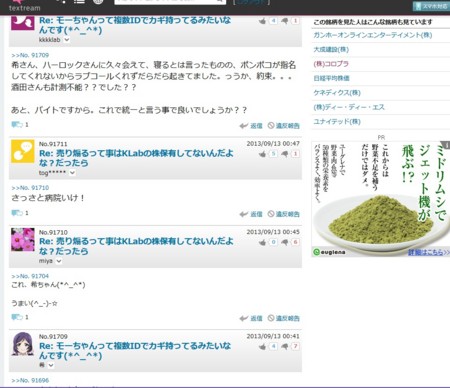Click the euglena logo in the ad
This screenshot has height=388, width=450.
click(329, 252)
